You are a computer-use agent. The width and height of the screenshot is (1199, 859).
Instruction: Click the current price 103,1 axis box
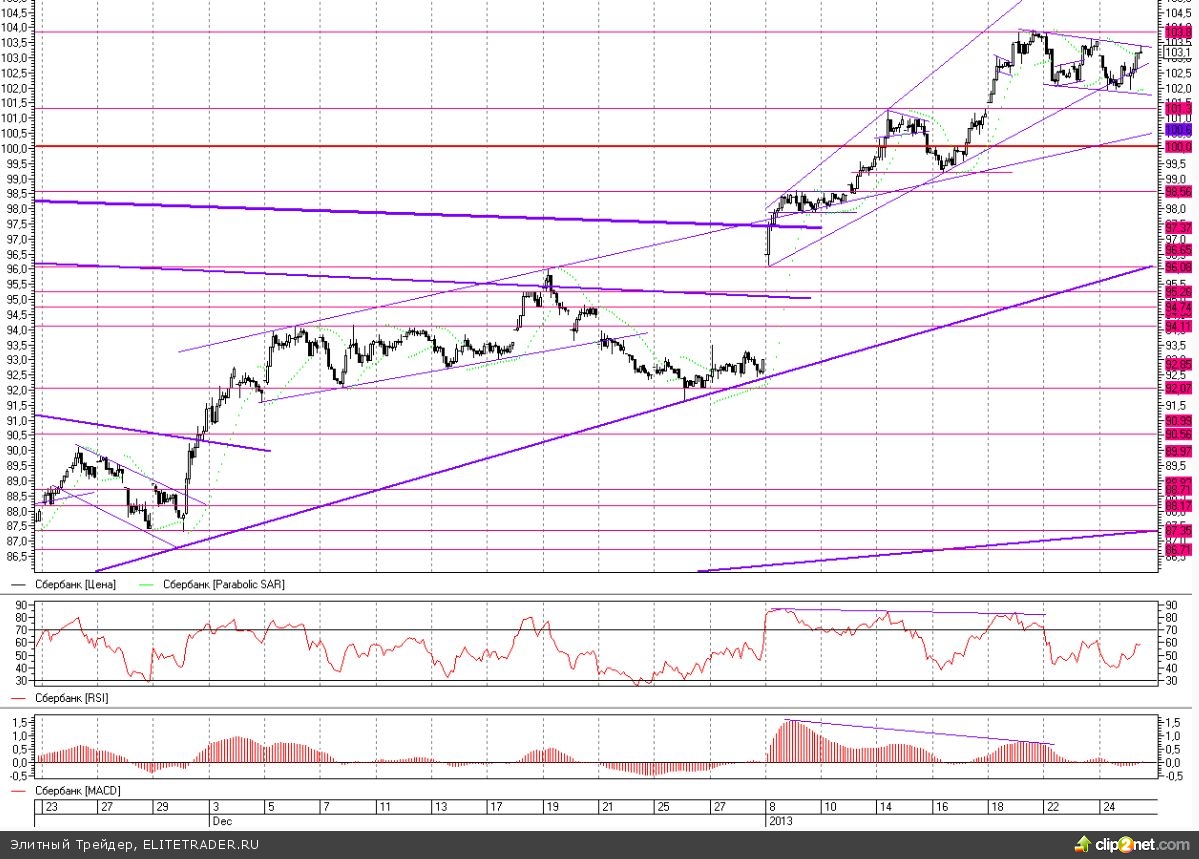pos(1178,52)
